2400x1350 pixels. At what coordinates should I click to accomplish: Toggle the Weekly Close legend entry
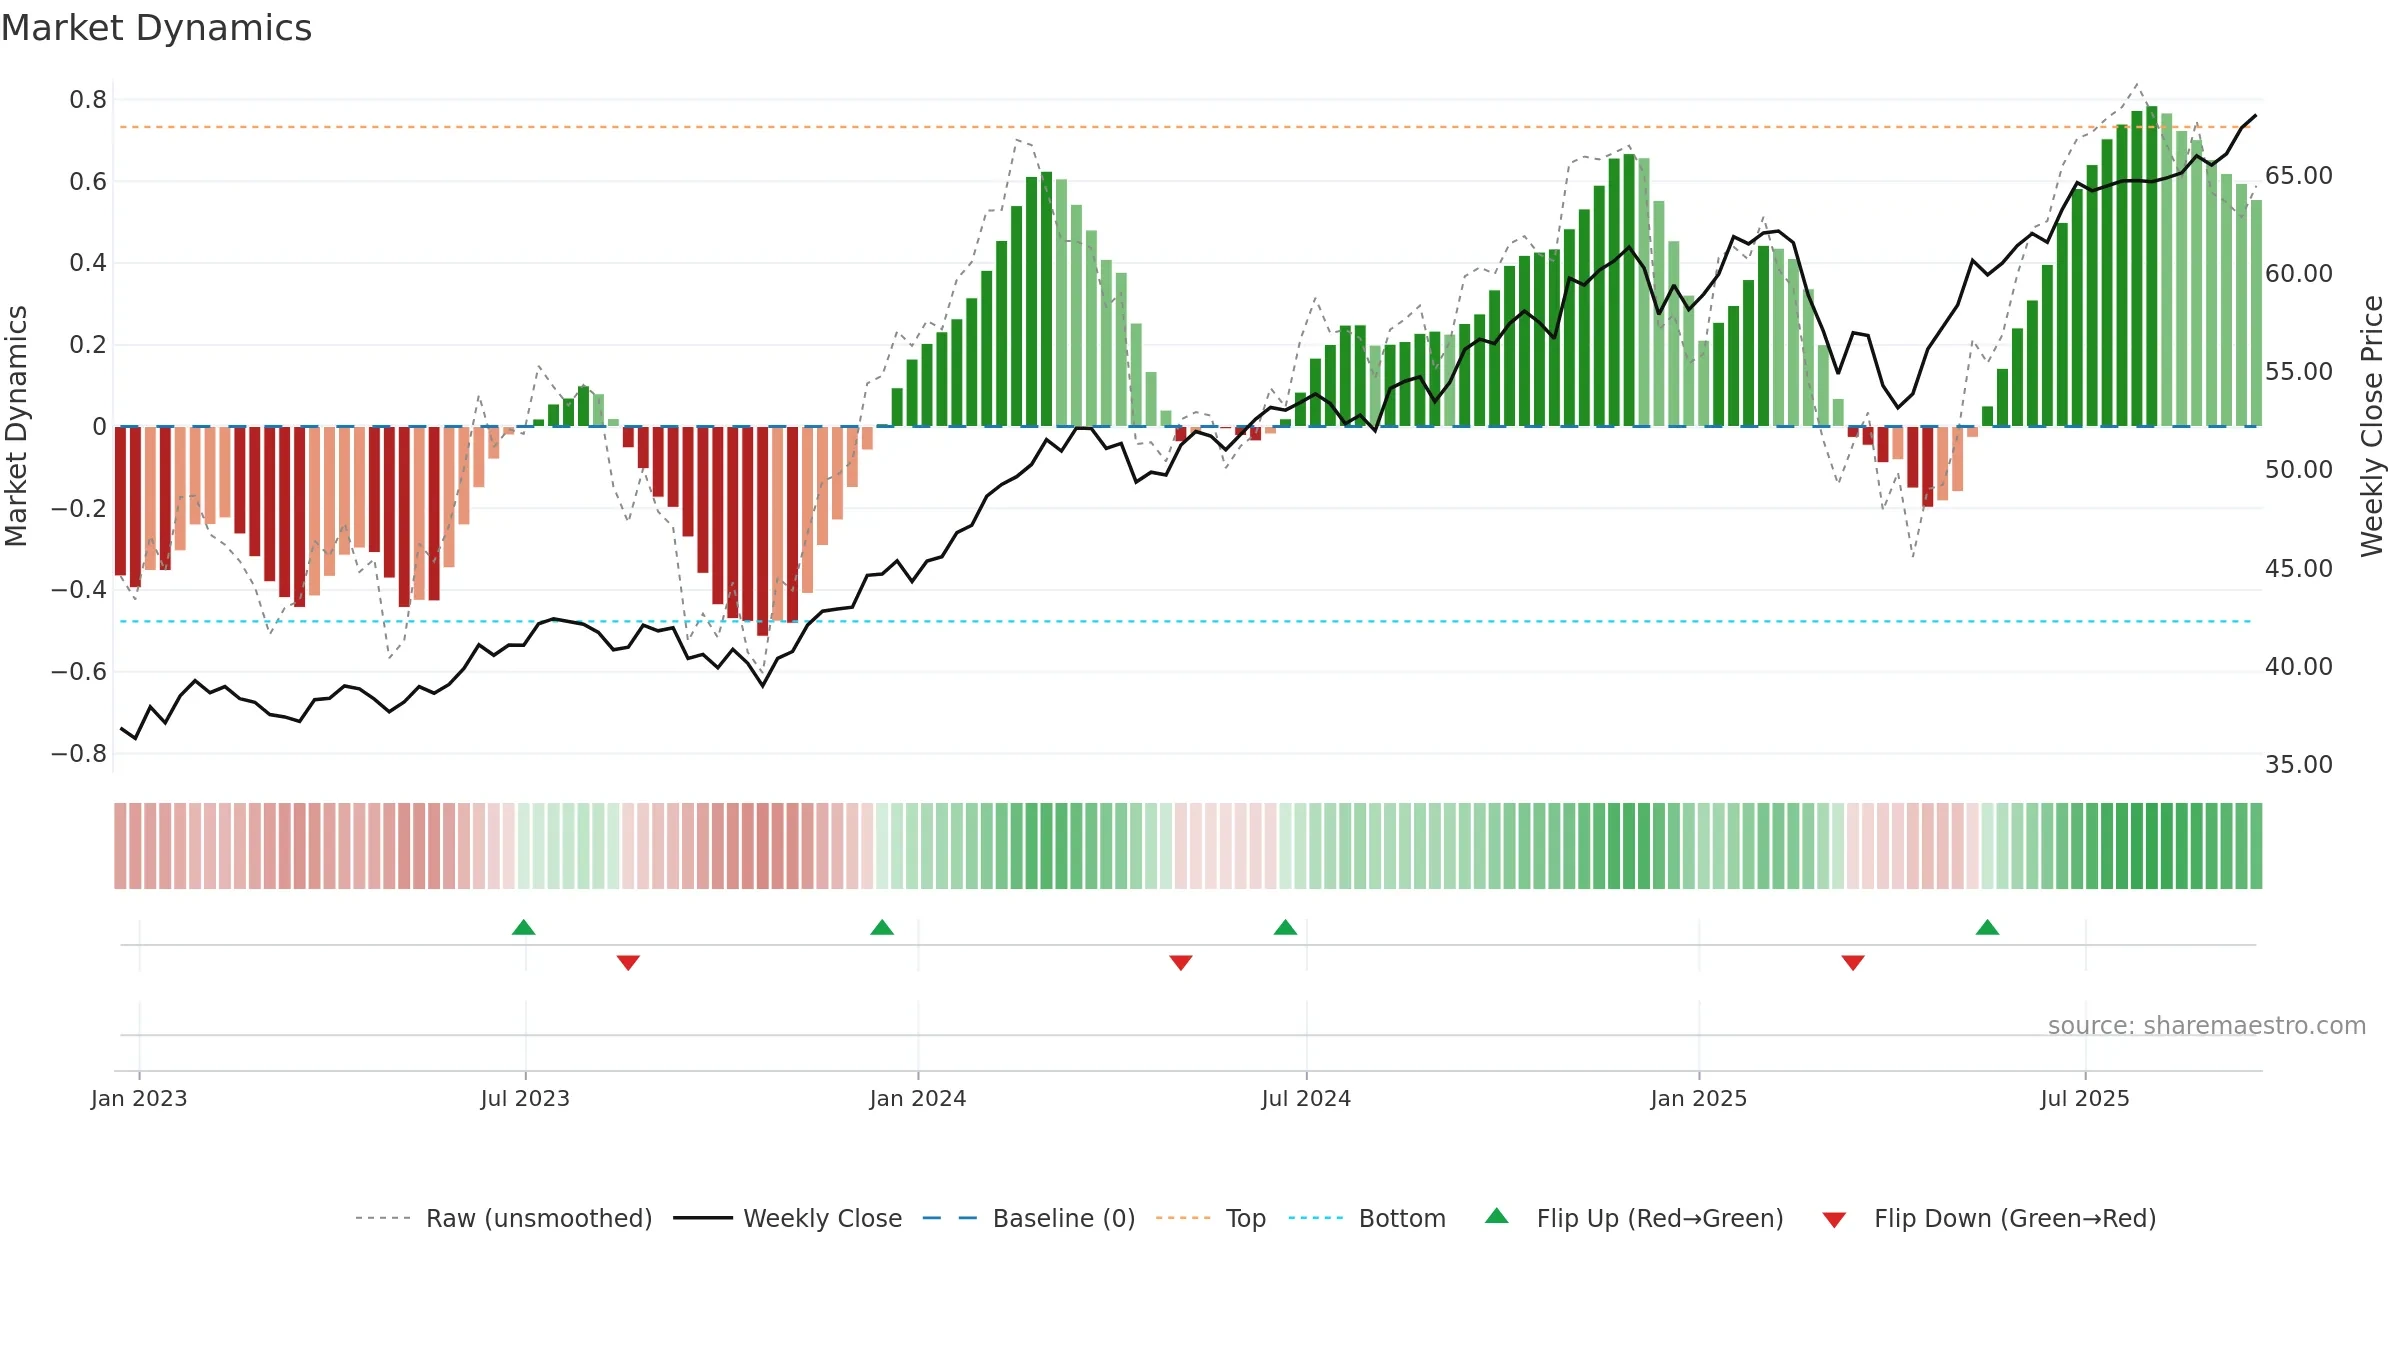[788, 1218]
